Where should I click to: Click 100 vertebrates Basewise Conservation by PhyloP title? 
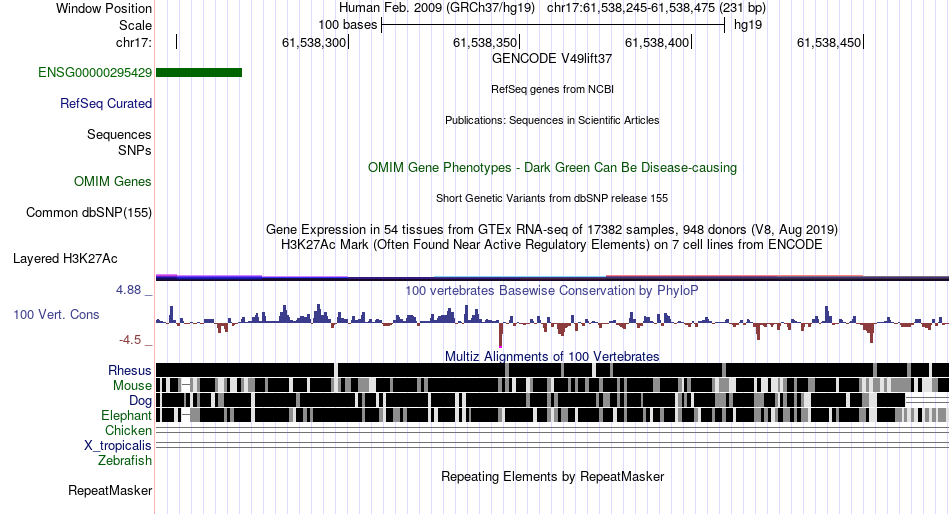552,291
